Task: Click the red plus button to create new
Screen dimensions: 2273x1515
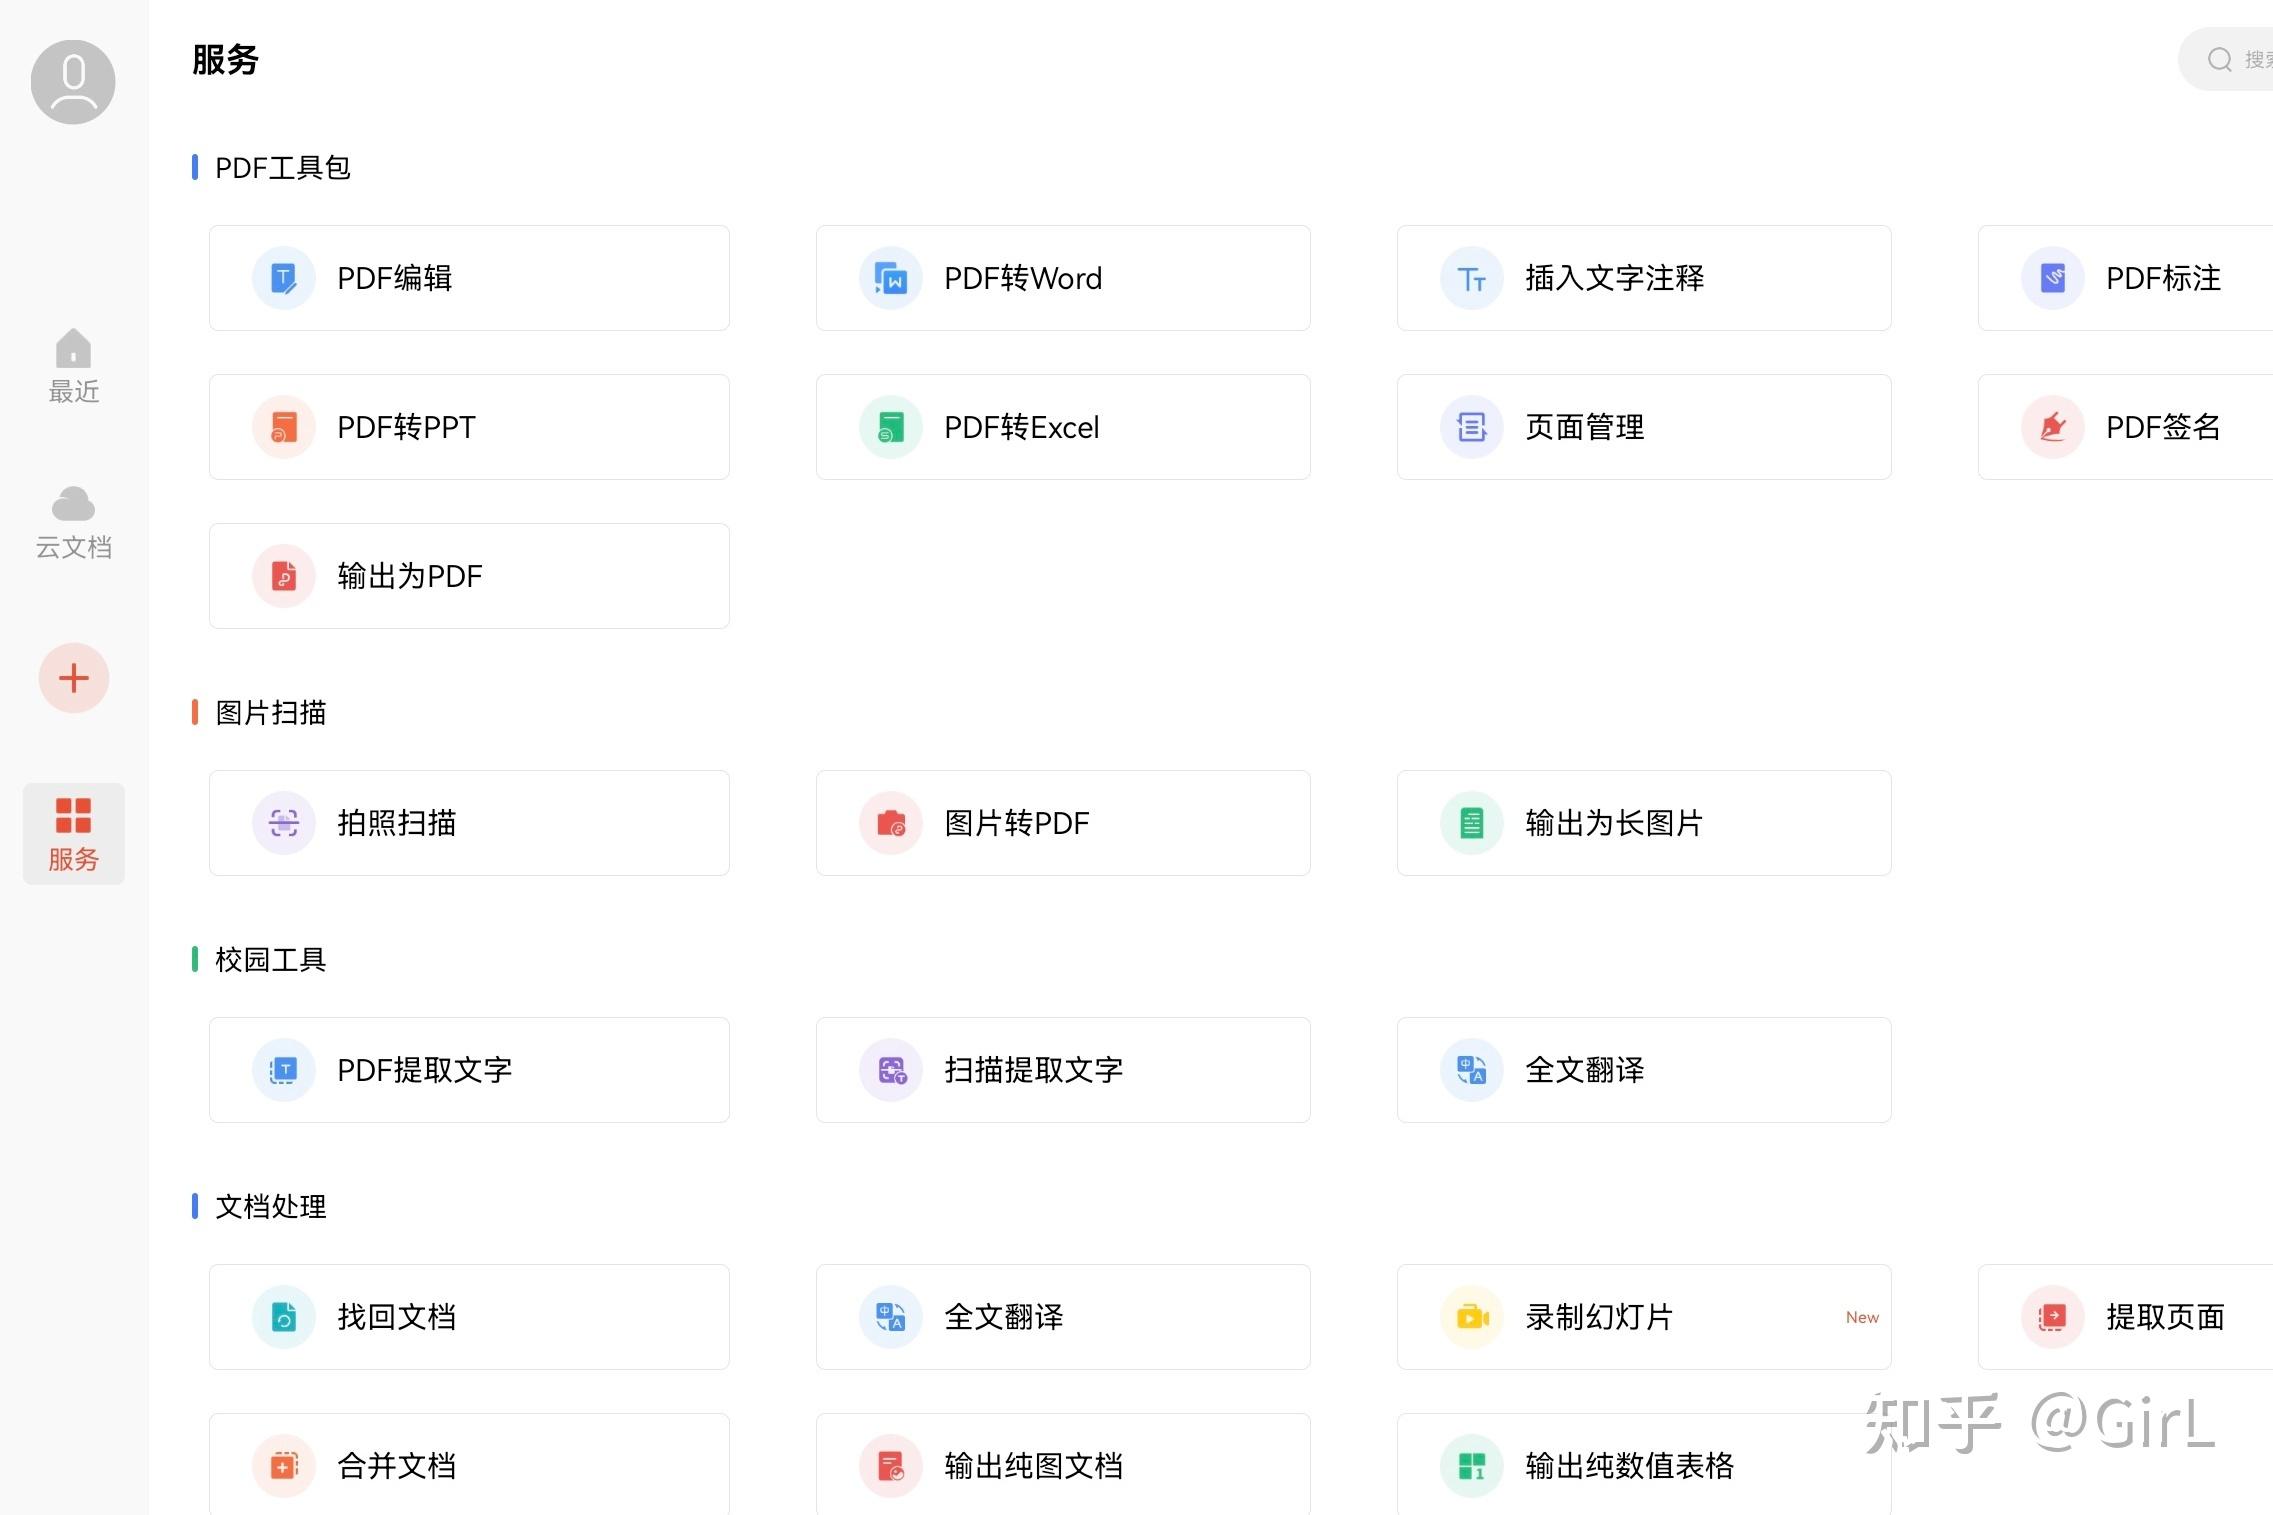Action: pos(72,678)
